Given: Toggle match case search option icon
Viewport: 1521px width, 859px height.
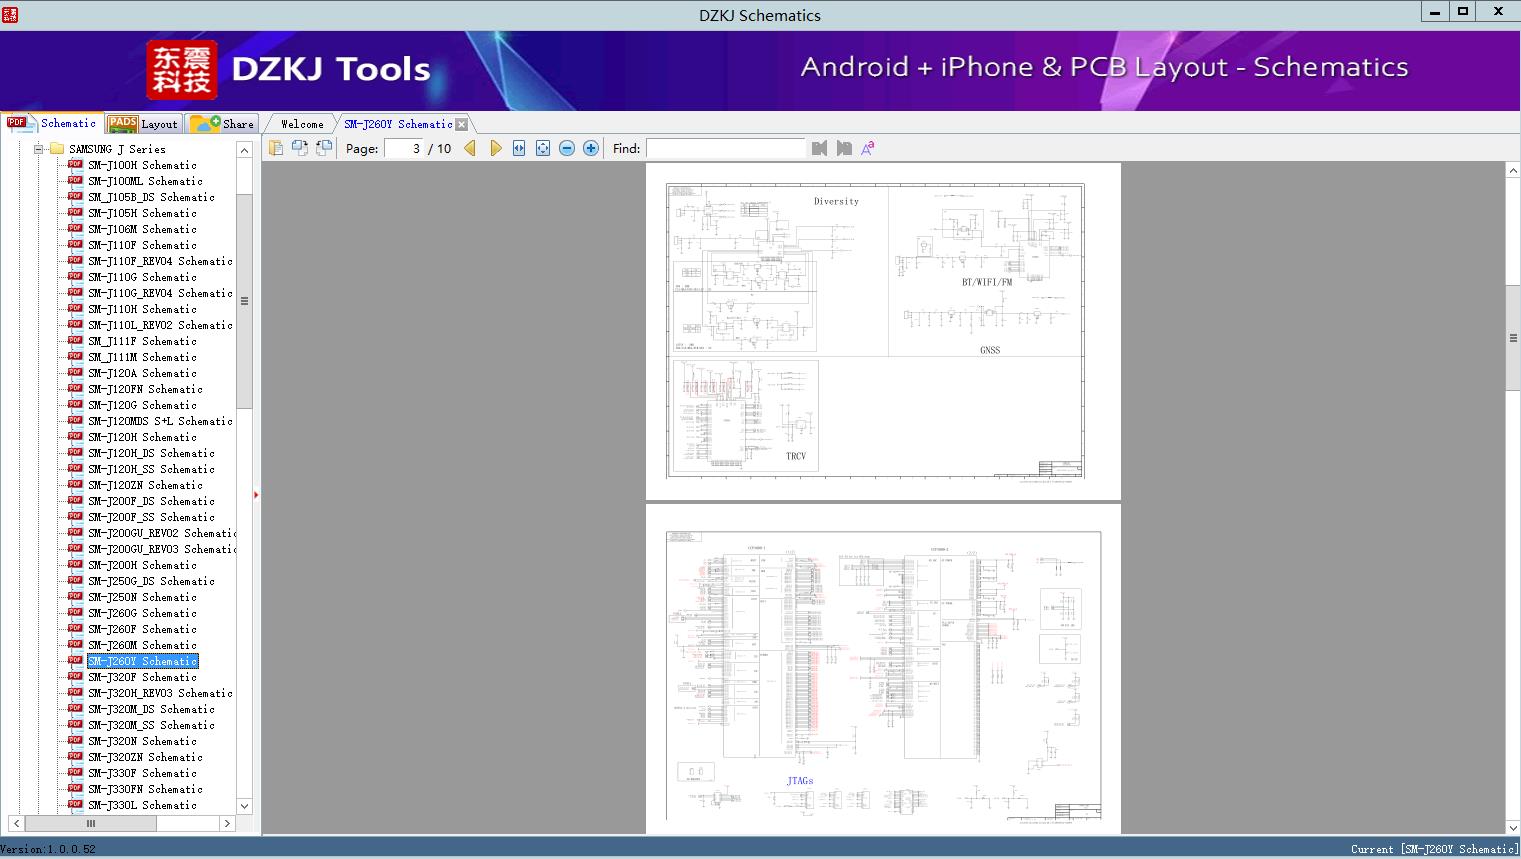Looking at the screenshot, I should pyautogui.click(x=868, y=148).
